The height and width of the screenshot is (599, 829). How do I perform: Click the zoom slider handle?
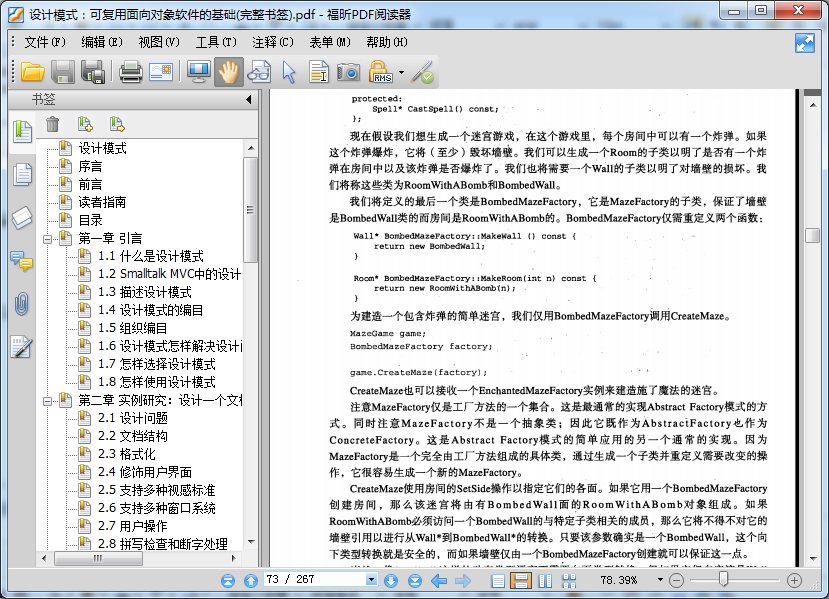723,579
